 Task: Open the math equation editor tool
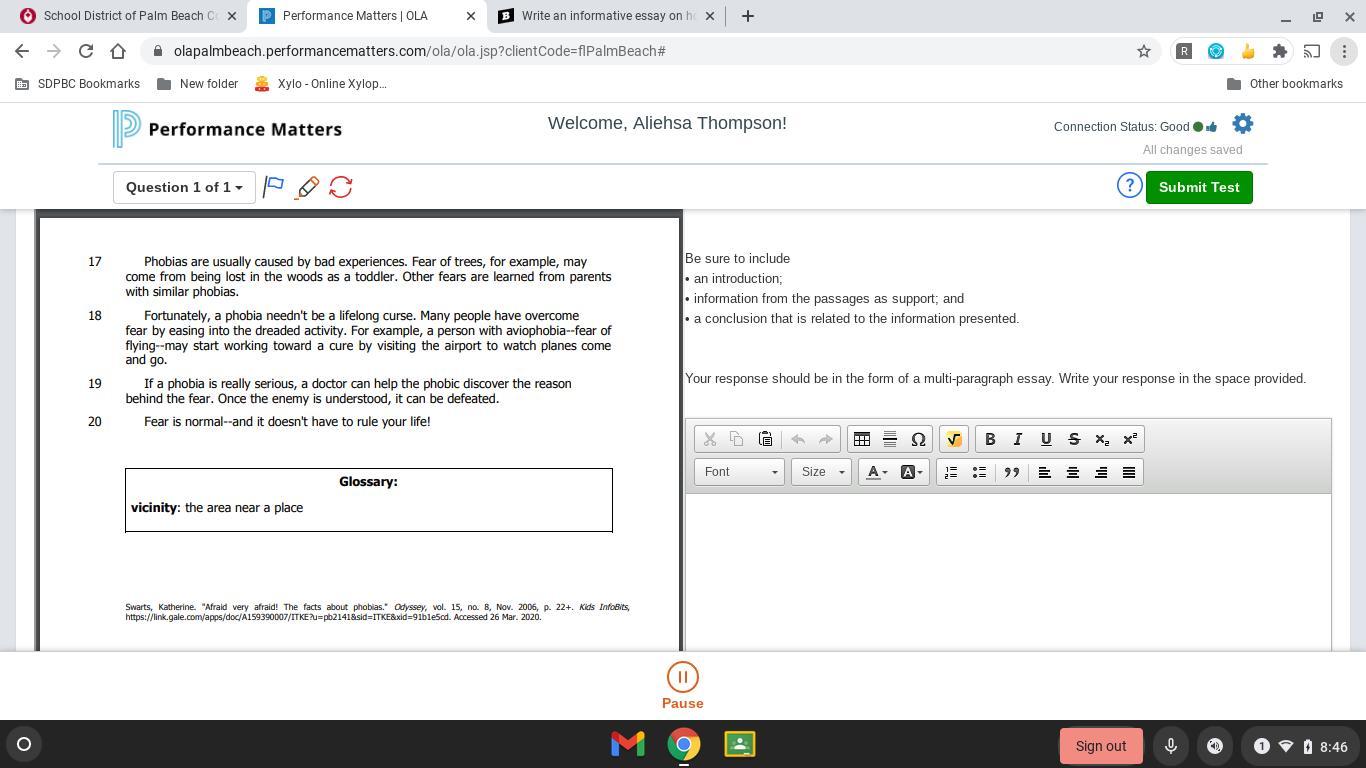point(953,439)
